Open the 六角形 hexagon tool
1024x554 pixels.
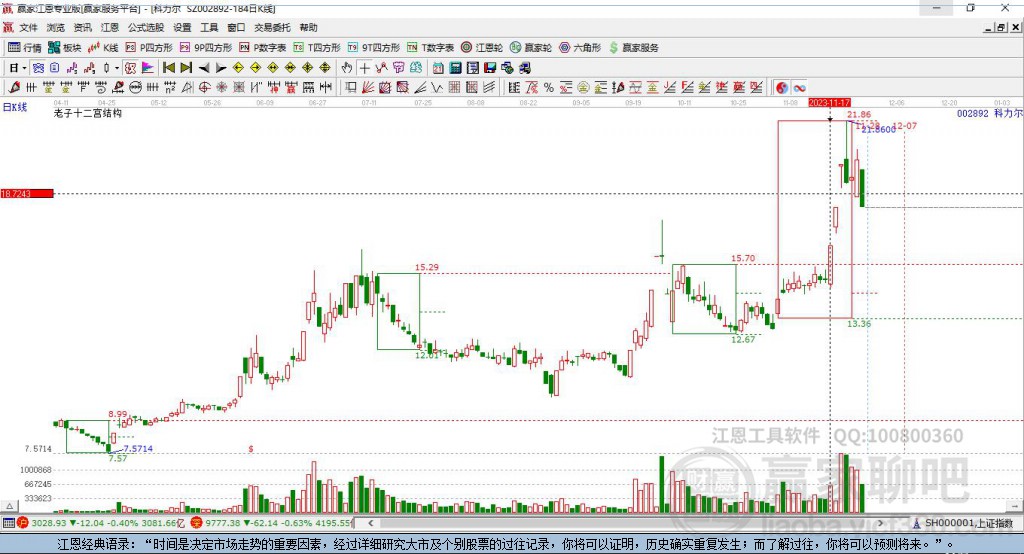[580, 48]
